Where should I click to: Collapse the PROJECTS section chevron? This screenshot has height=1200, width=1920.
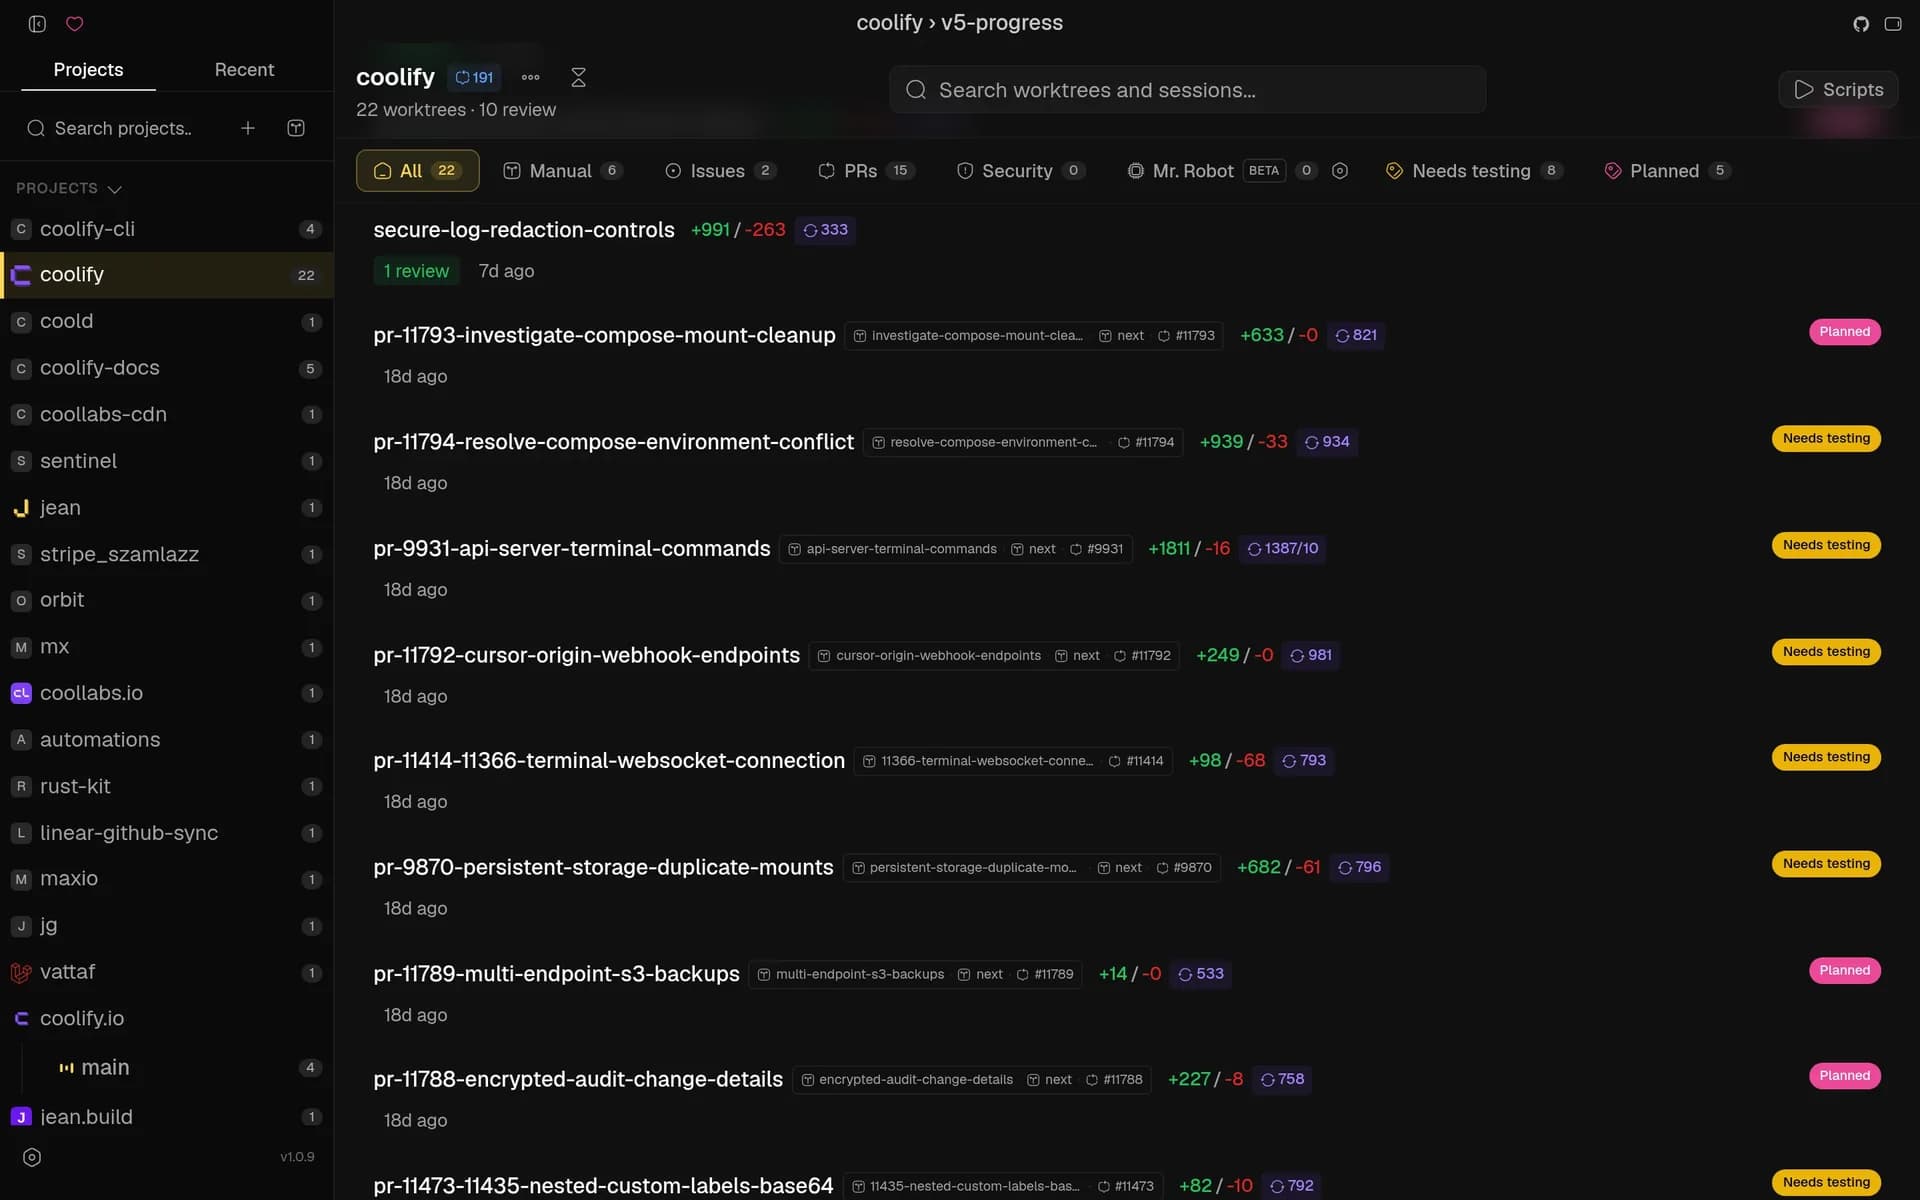[x=115, y=189]
